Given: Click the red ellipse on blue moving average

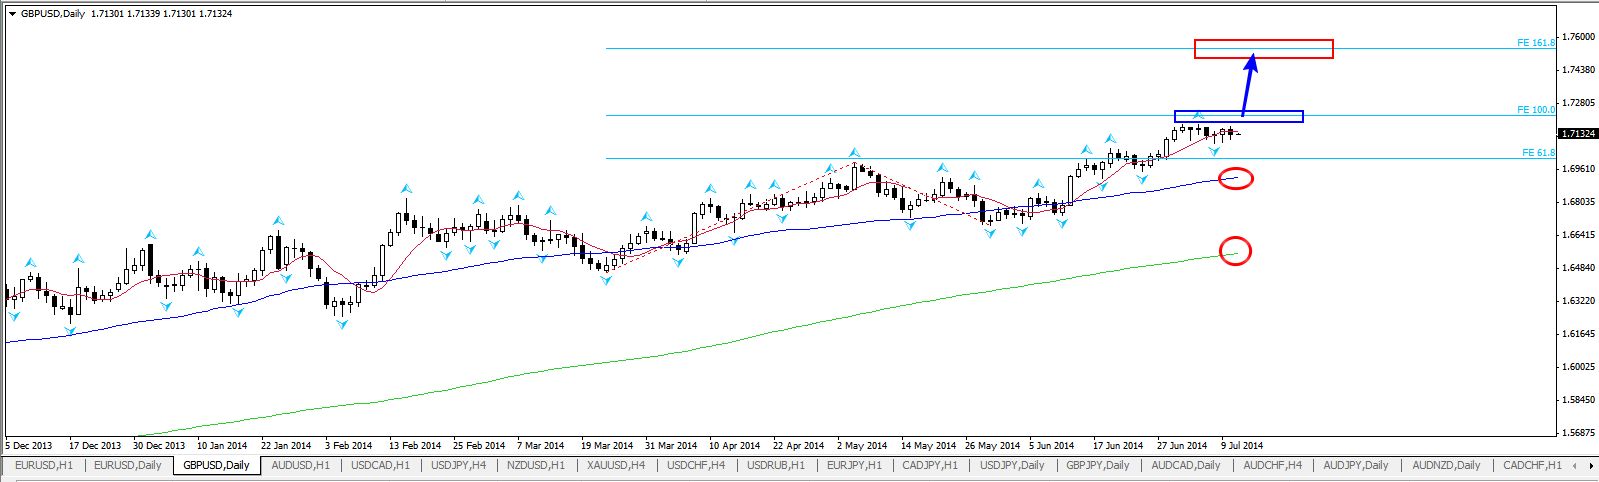Looking at the screenshot, I should [1237, 179].
